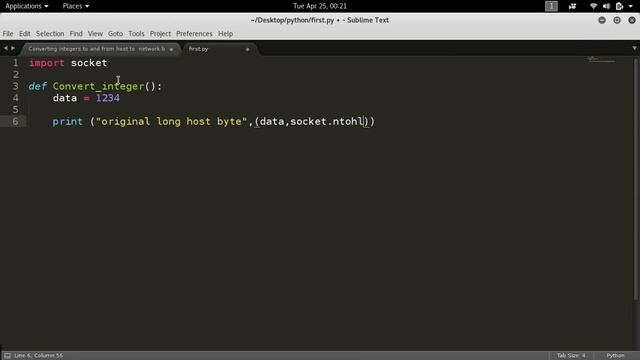Switch to the 'Converting integers' tab
The width and height of the screenshot is (640, 360).
click(x=97, y=49)
